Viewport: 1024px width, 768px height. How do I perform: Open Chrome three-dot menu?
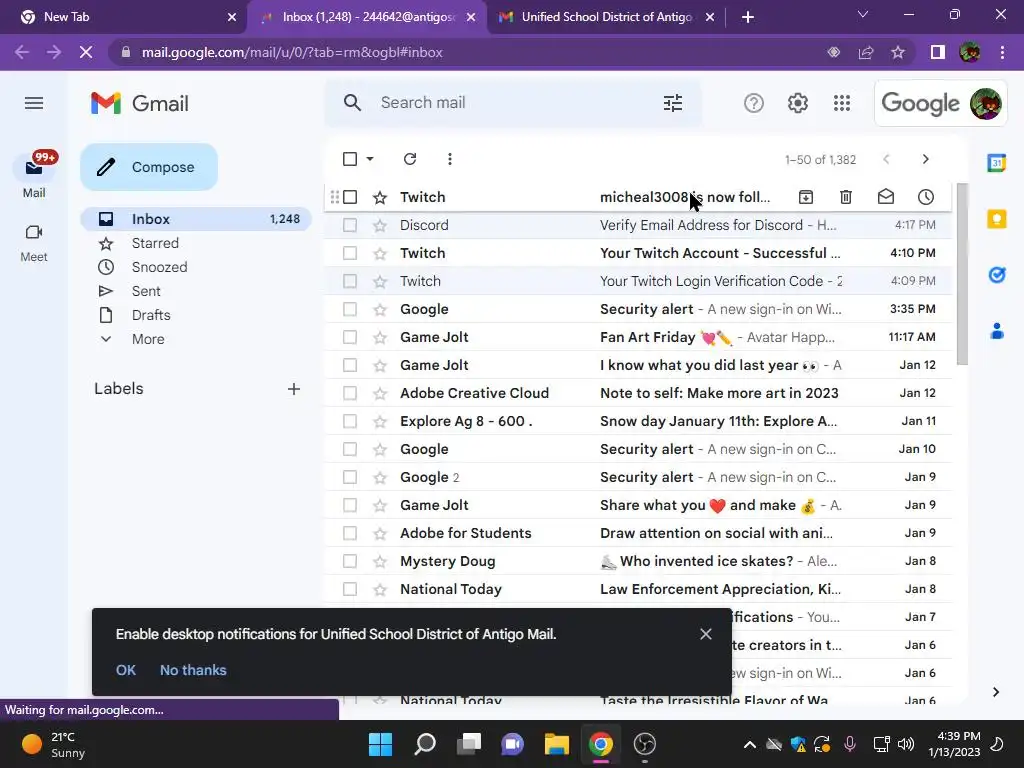pos(1002,52)
